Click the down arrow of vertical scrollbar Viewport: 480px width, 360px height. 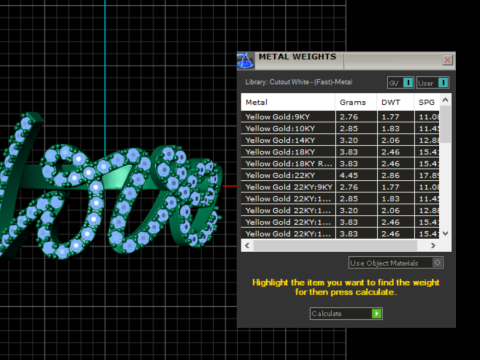(x=446, y=233)
